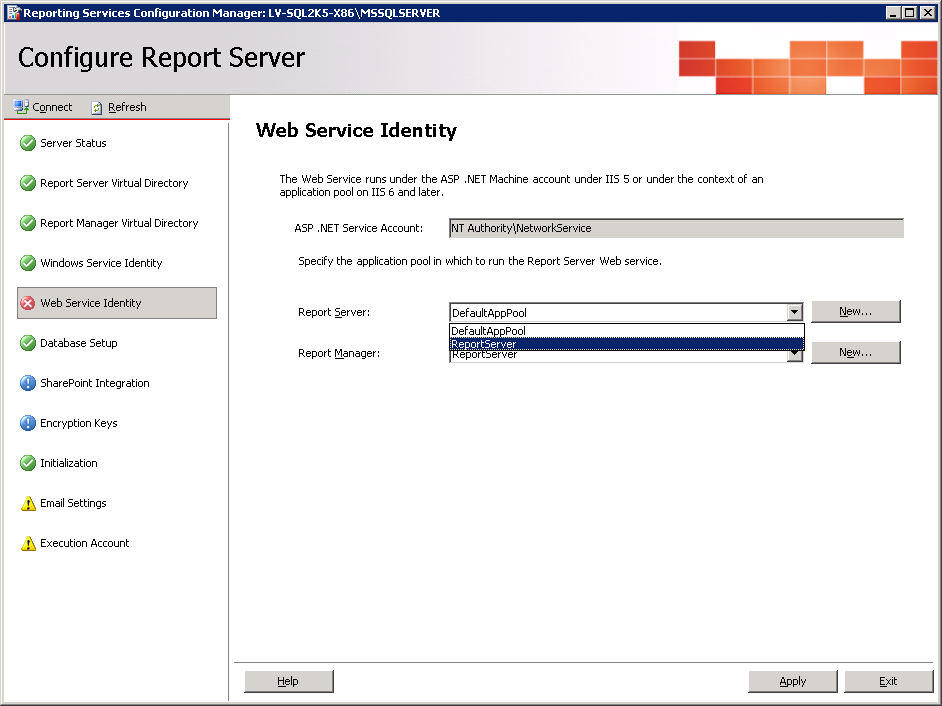Click the warning icon next to Execution Account
Viewport: 942px width, 706px height.
[28, 543]
